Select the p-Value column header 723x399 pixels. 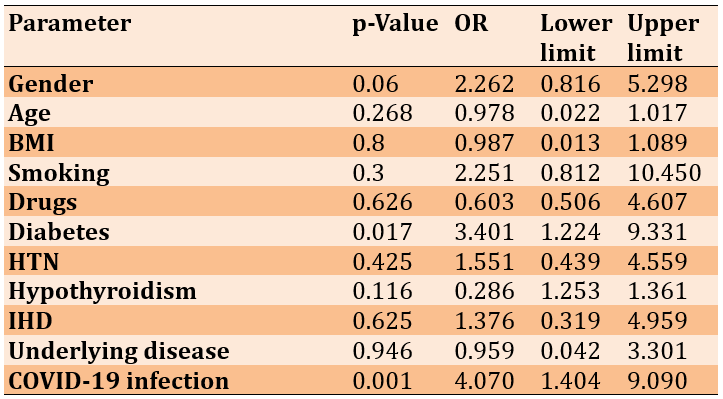396,23
